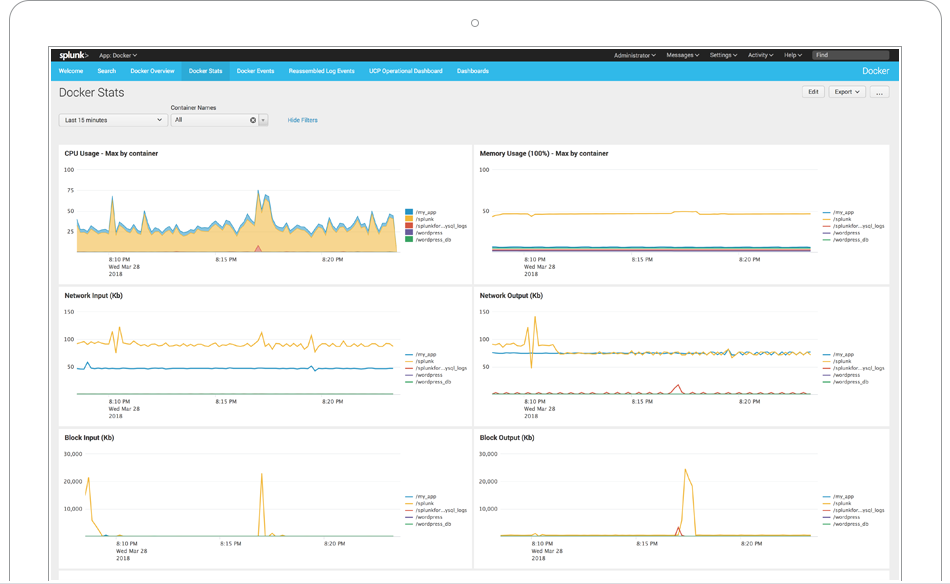This screenshot has width=950, height=584.
Task: Click /splunkfor...ysql_logs legend in CPU Usage chart
Action: [x=441, y=226]
